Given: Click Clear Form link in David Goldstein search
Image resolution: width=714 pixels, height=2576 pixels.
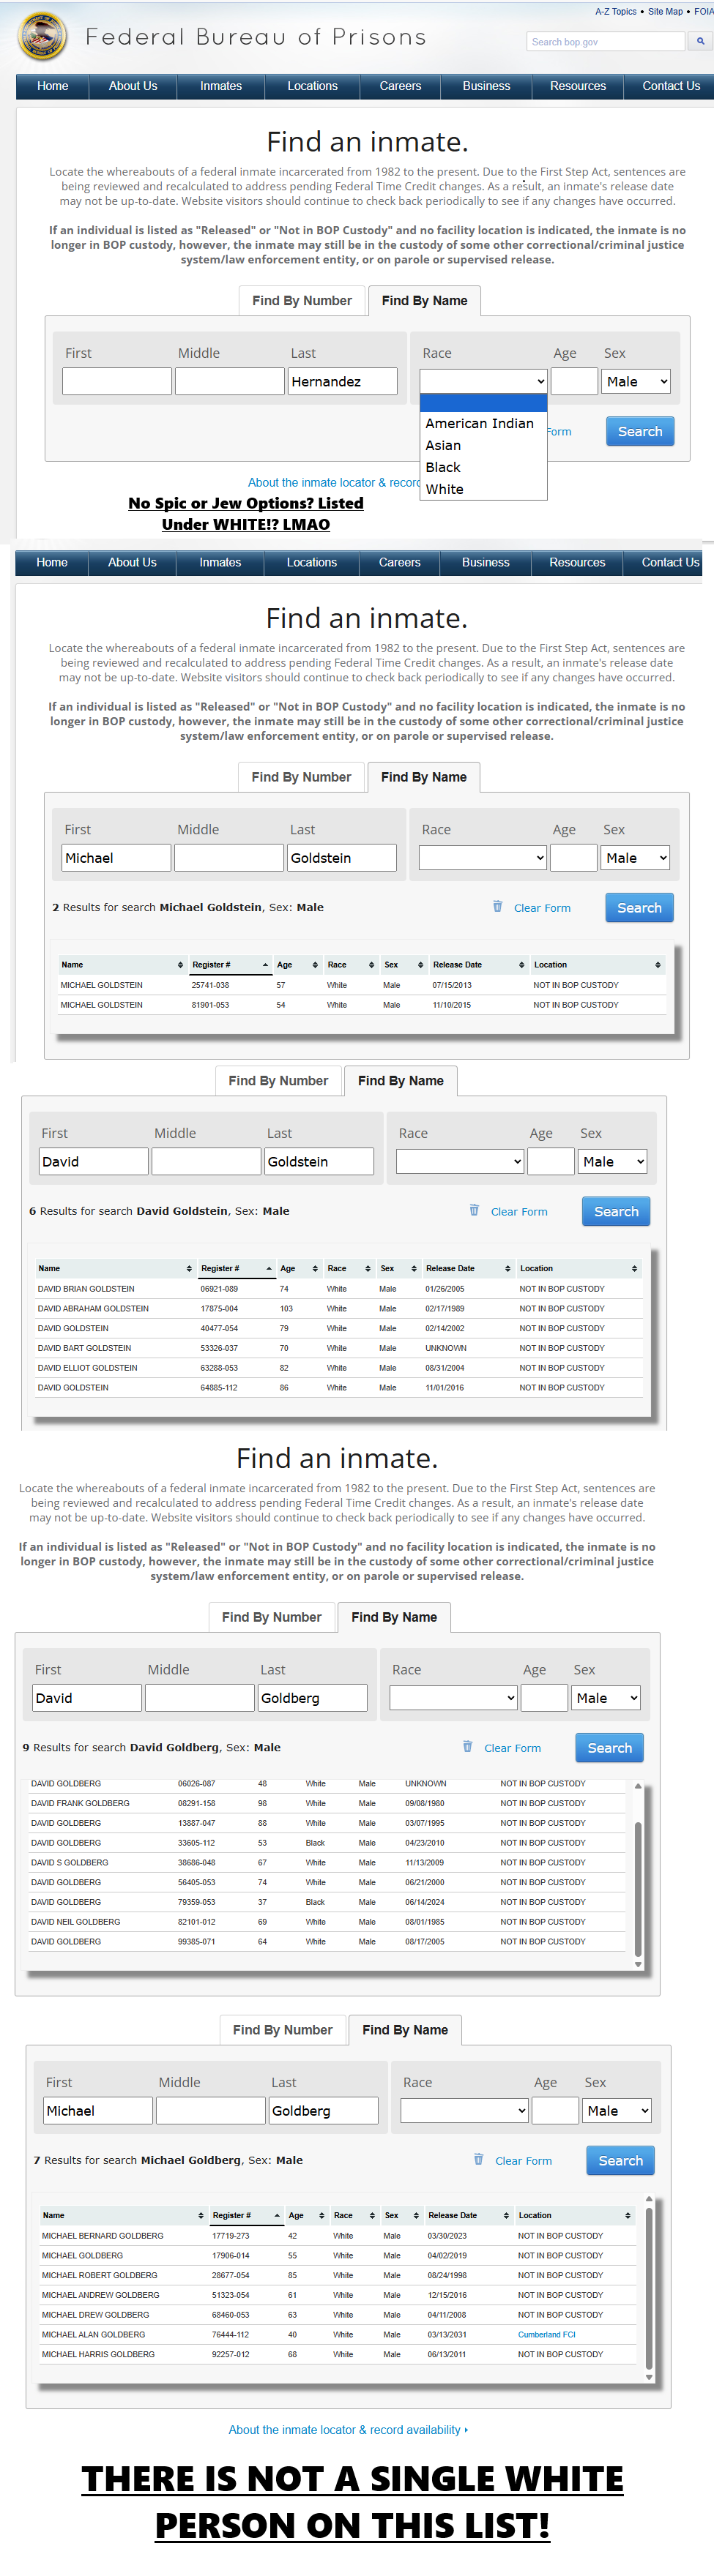Looking at the screenshot, I should (519, 1211).
